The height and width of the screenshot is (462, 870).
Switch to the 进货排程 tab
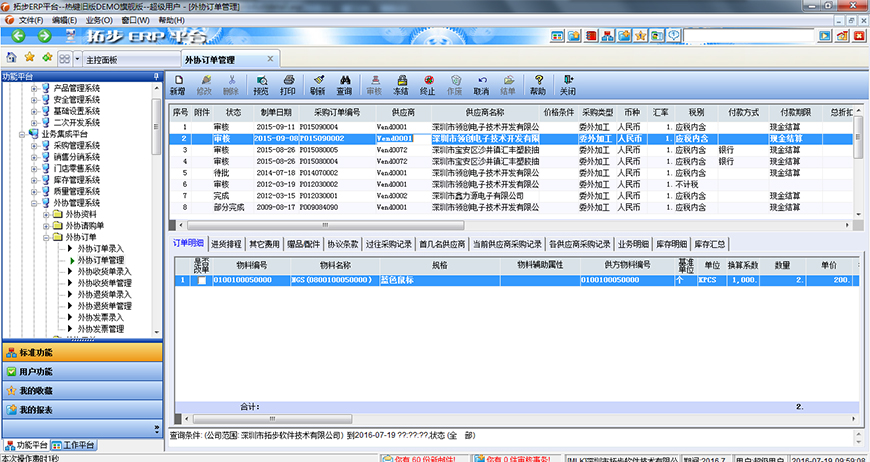227,243
